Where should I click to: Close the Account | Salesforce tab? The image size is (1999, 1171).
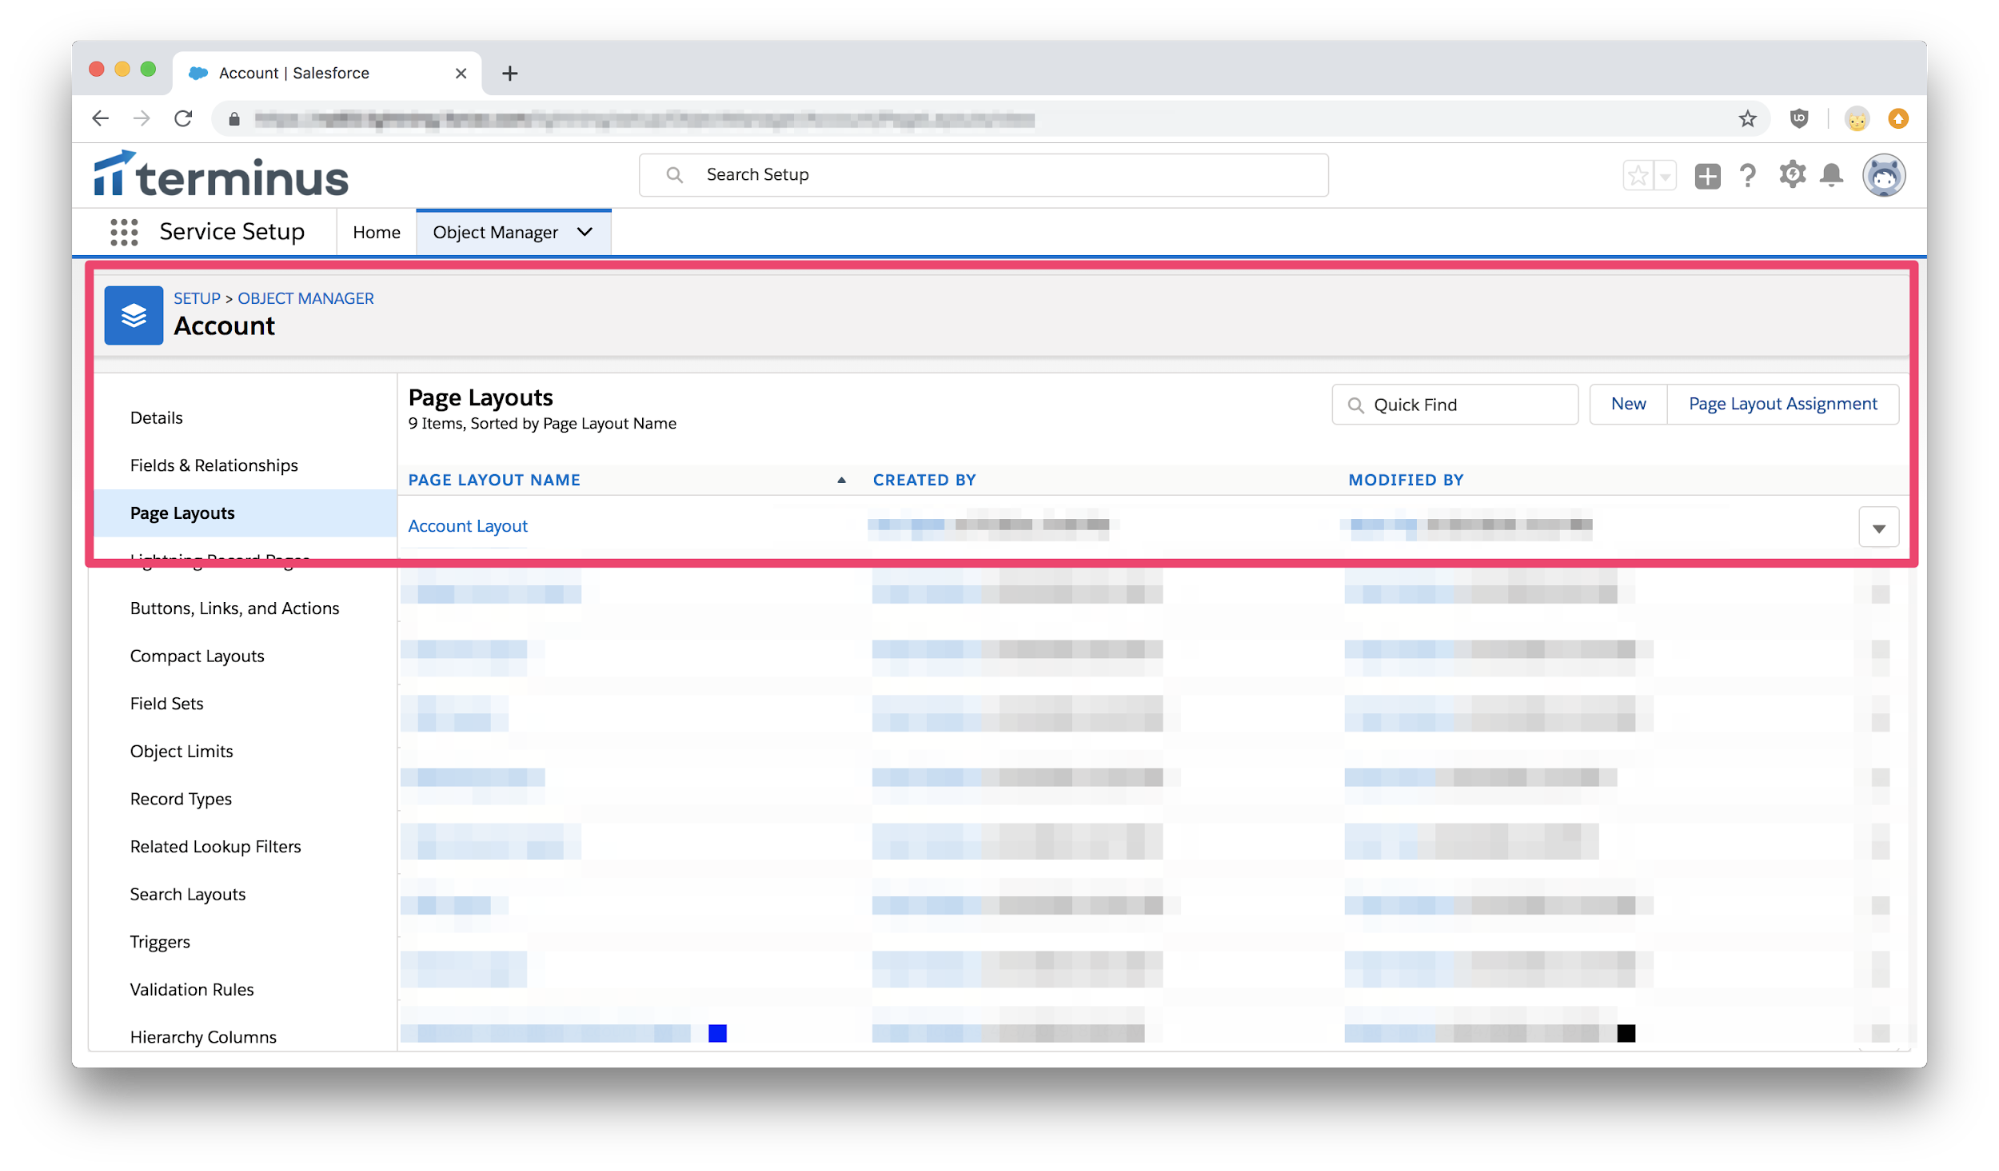pyautogui.click(x=461, y=73)
